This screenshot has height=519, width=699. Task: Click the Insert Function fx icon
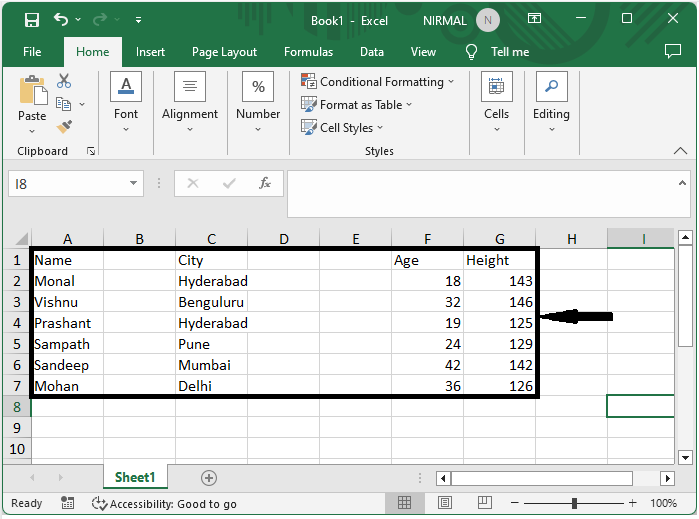click(265, 184)
